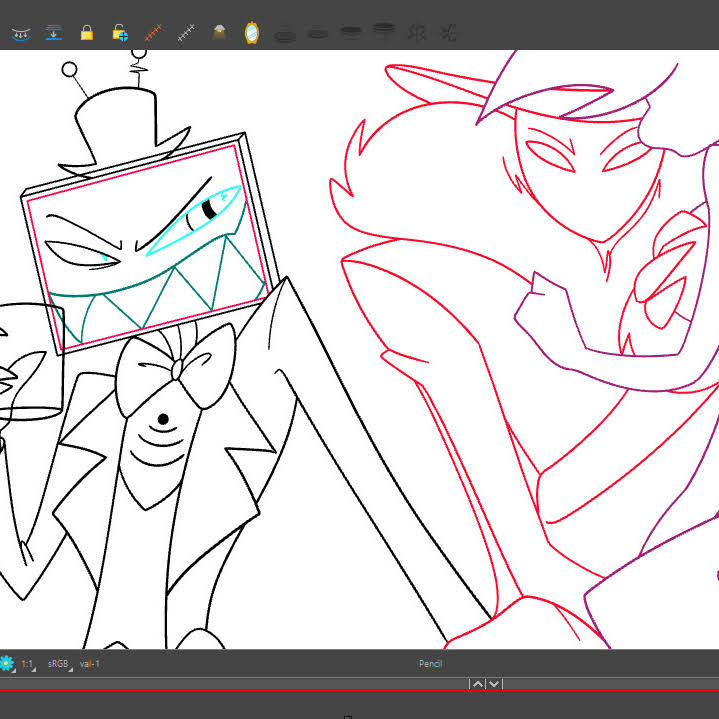
Task: Click the fourth dark stacked-layers icon
Action: click(x=384, y=32)
